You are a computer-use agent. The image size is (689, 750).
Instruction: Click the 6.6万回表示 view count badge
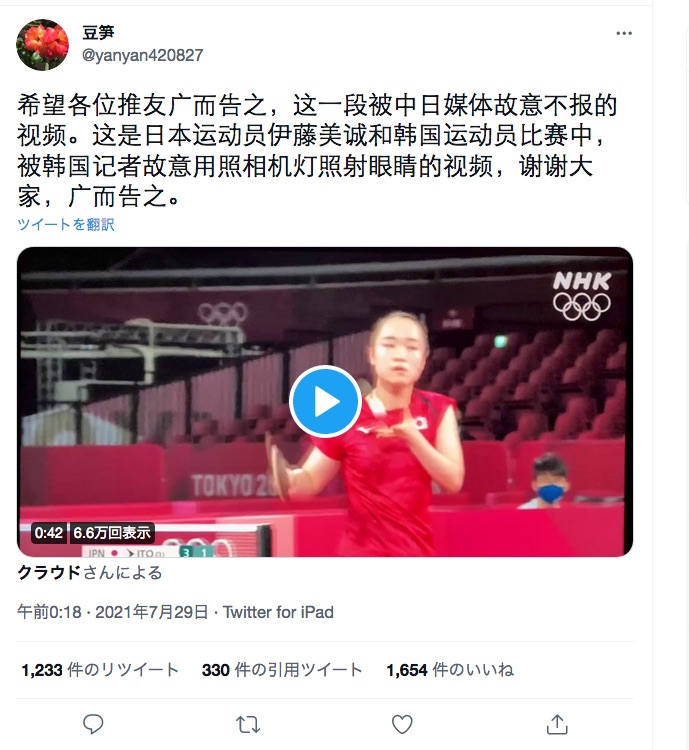tap(112, 532)
